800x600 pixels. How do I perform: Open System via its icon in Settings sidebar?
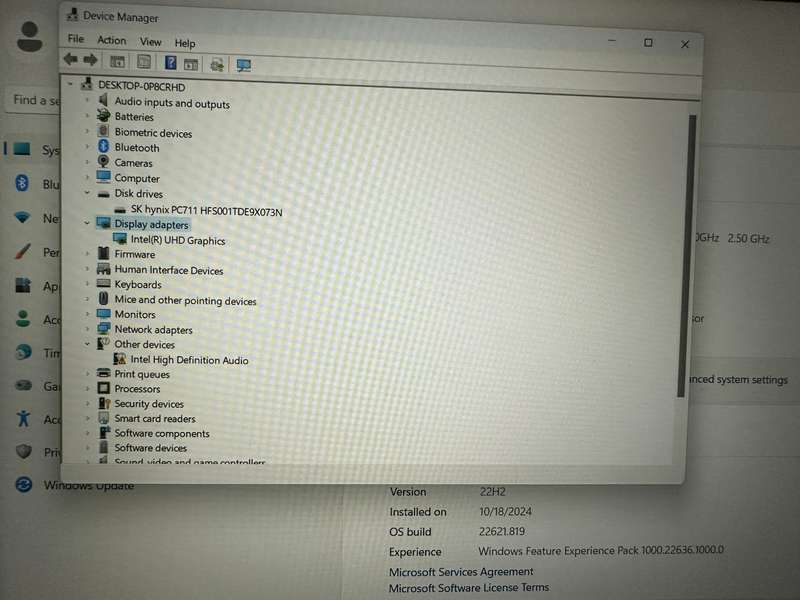pos(22,149)
